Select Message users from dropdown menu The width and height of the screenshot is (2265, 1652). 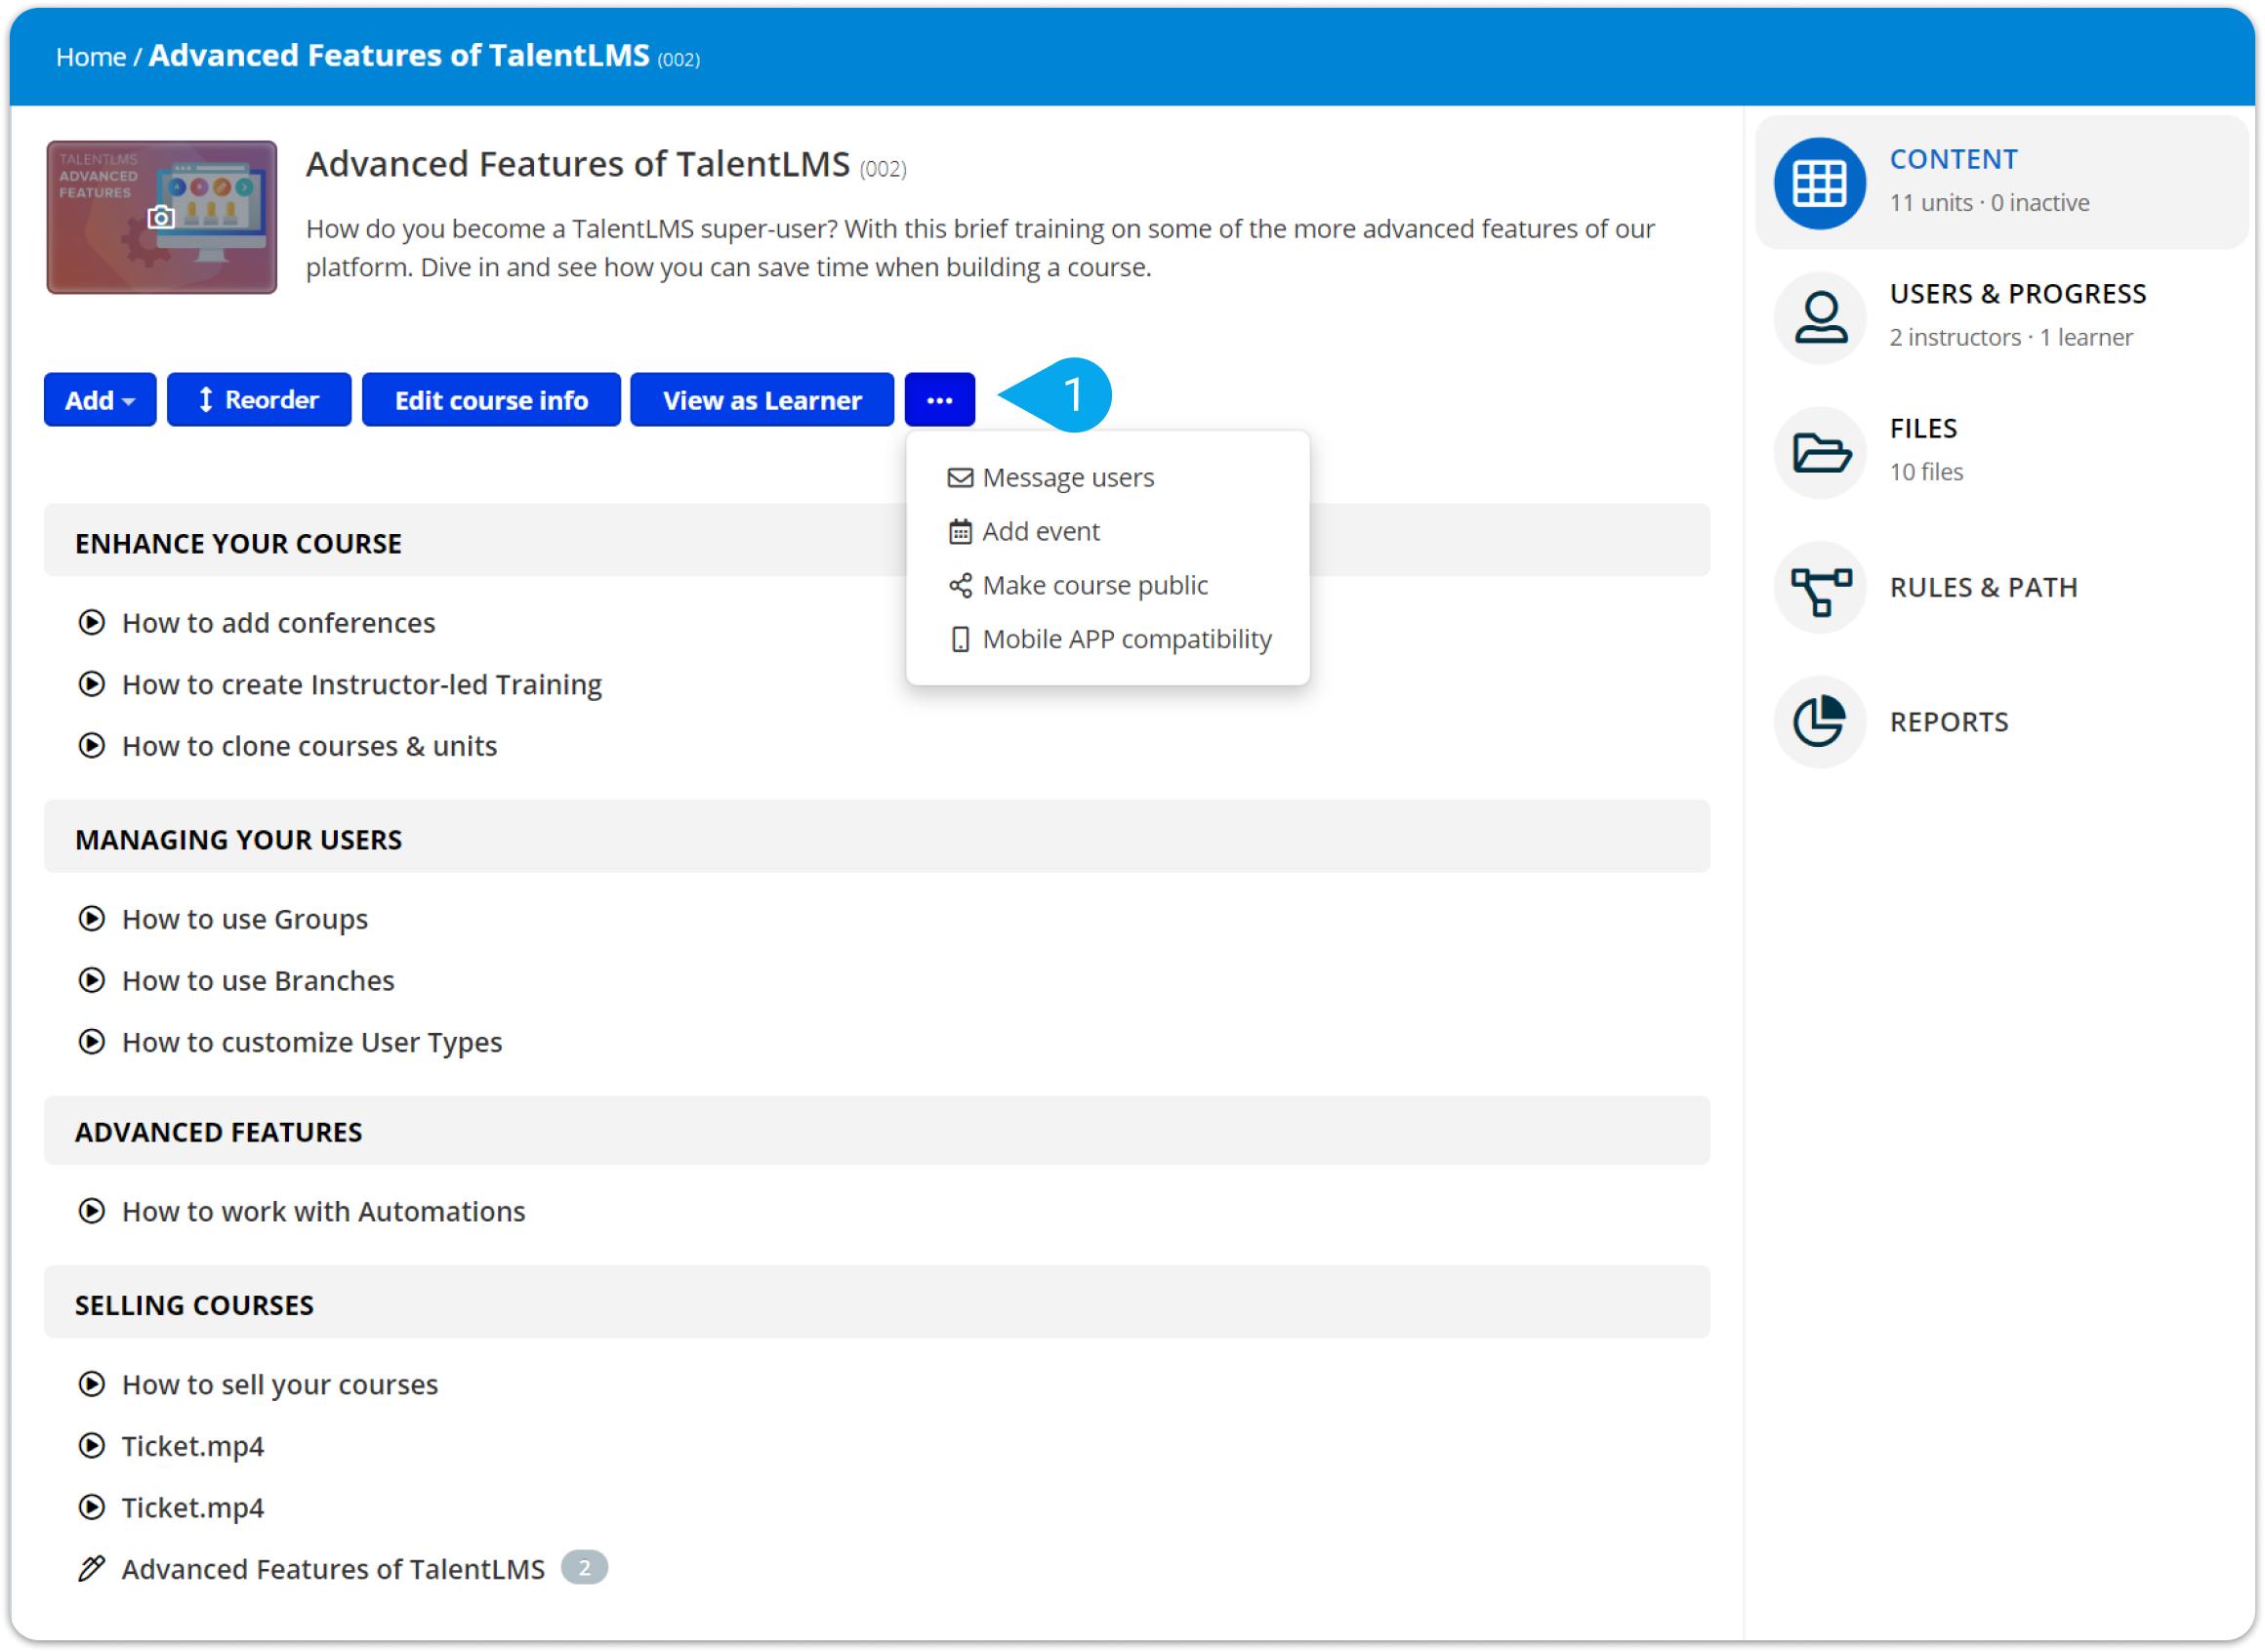1067,478
